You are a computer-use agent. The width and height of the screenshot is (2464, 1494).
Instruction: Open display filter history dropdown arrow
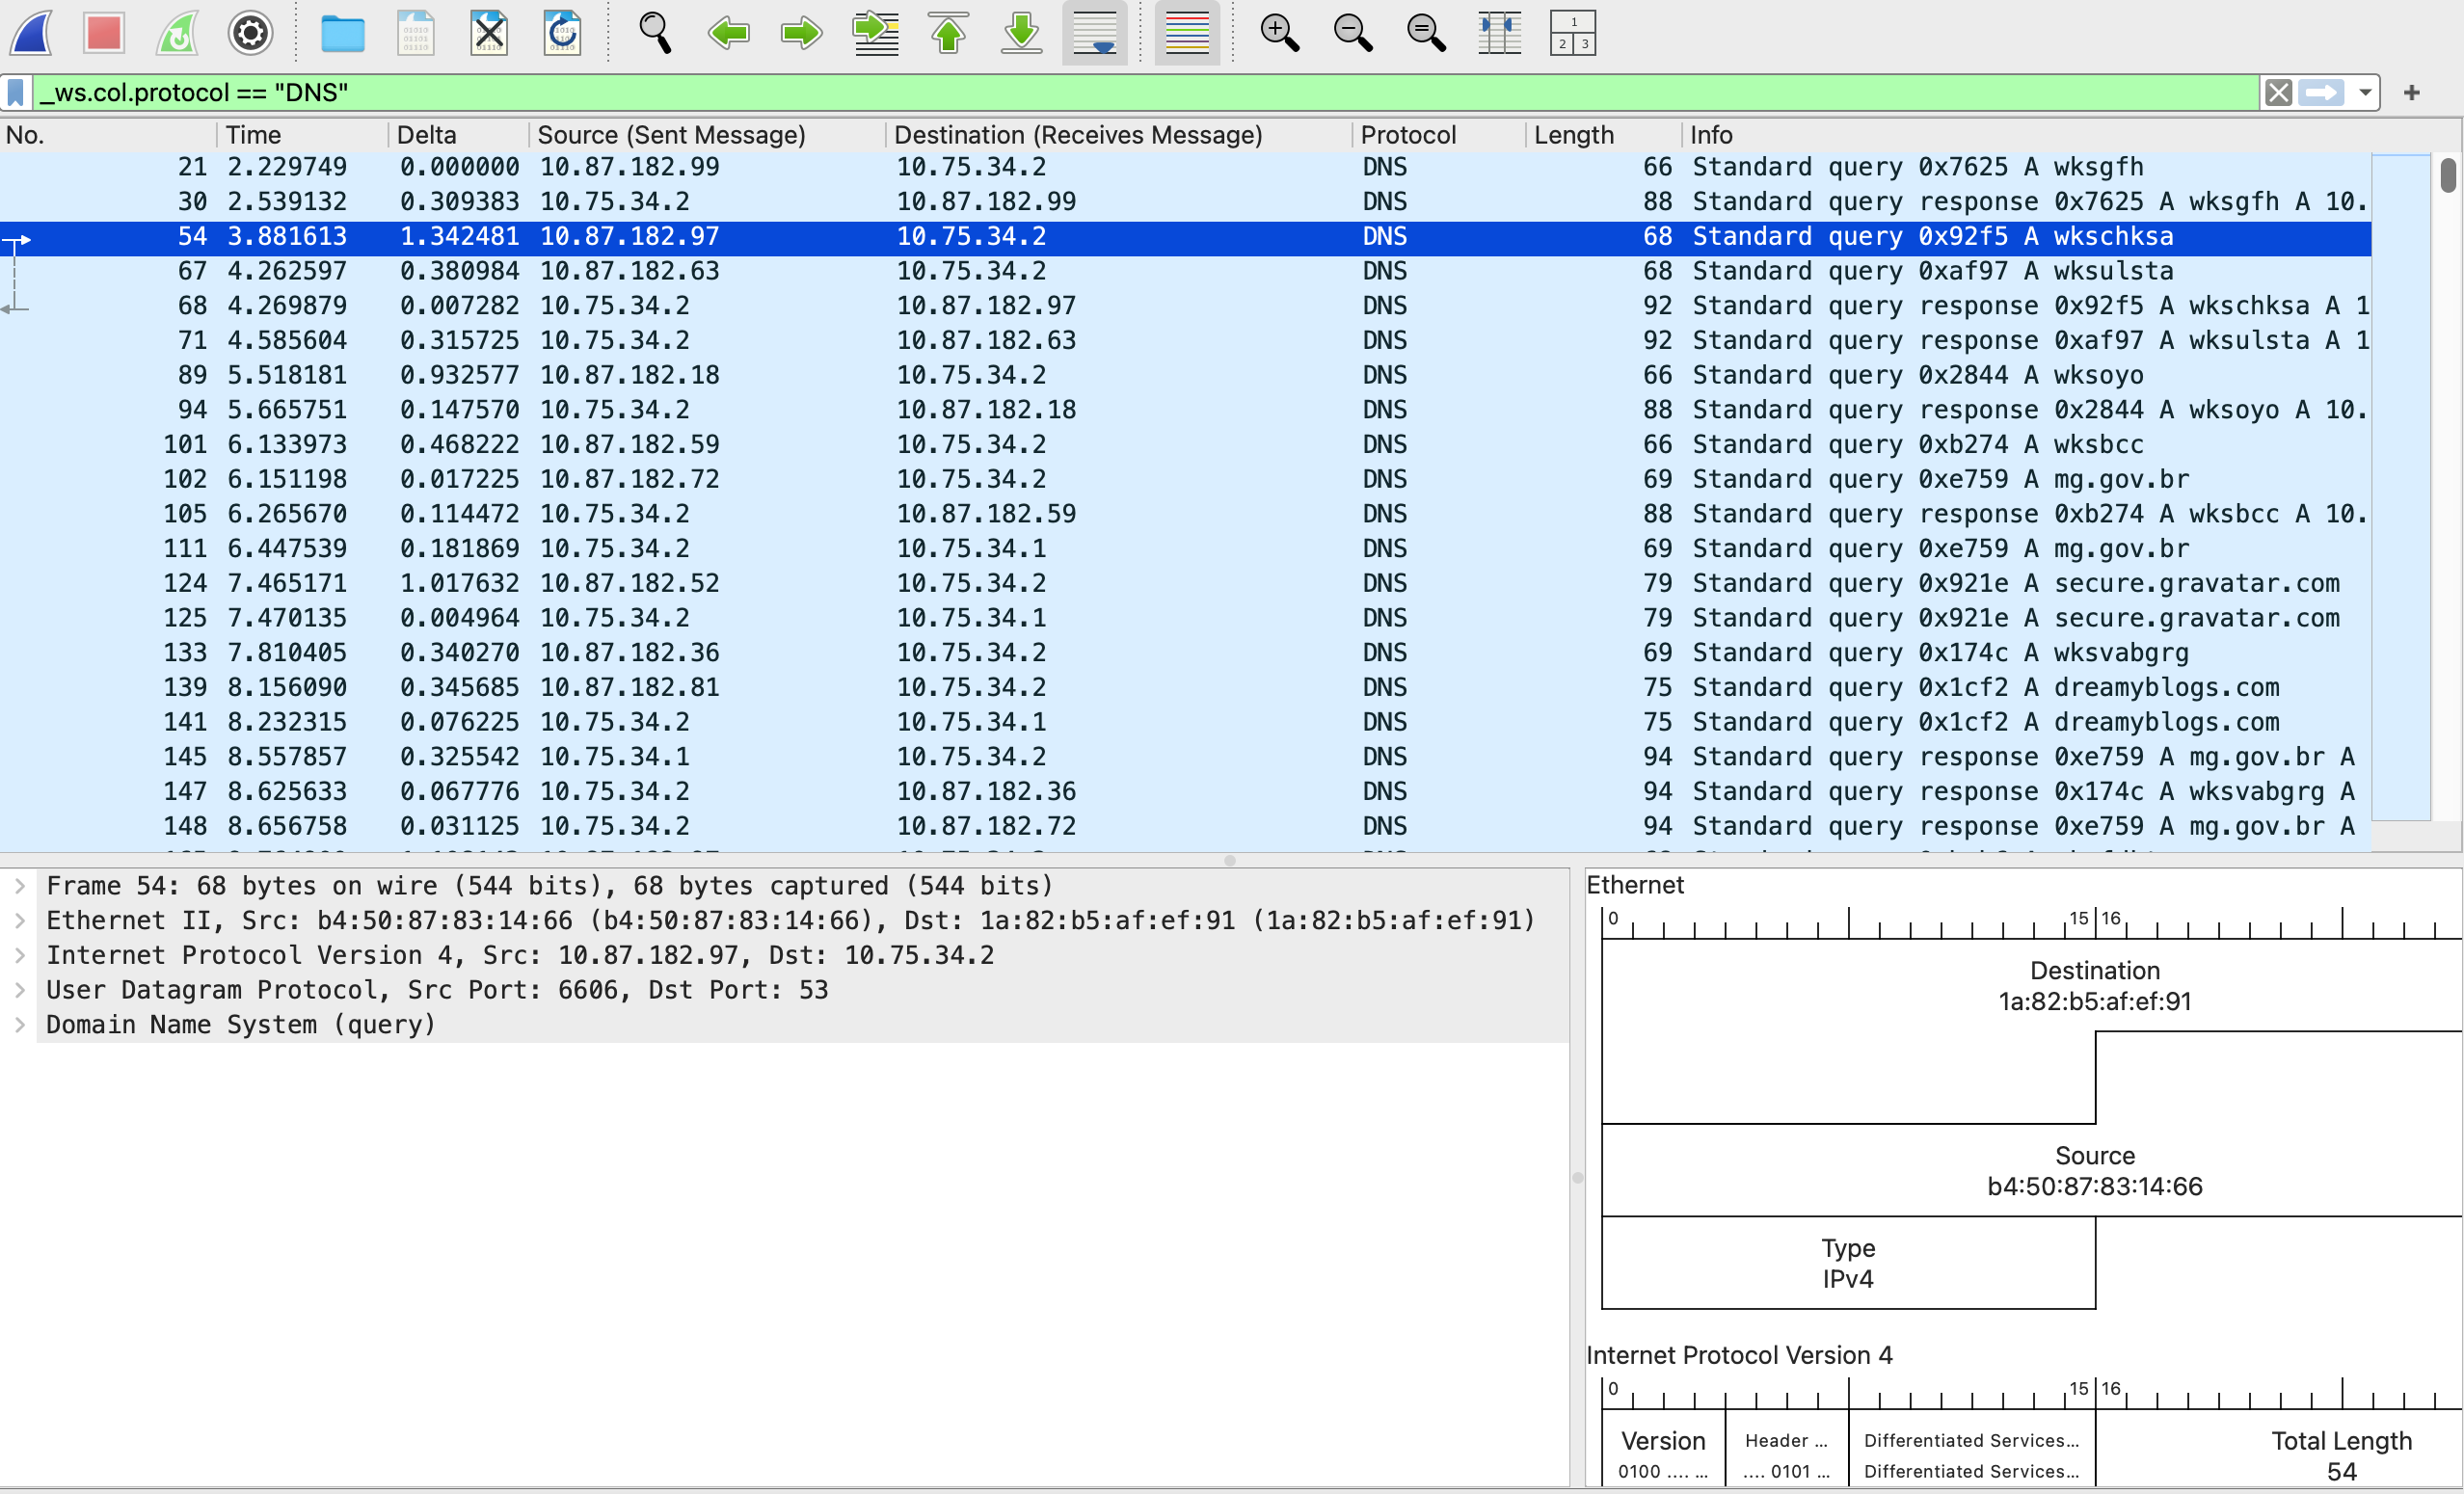[x=2364, y=93]
